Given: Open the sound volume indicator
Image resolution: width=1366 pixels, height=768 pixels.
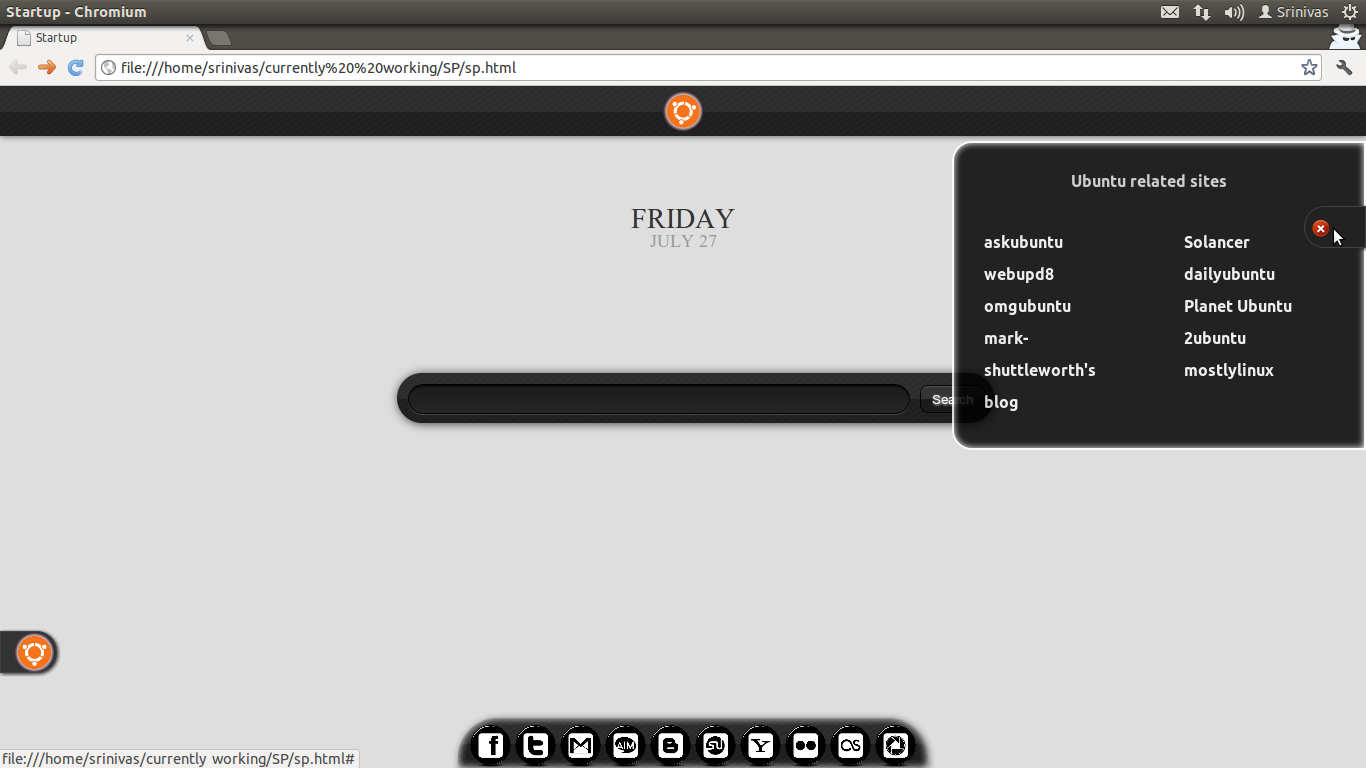Looking at the screenshot, I should point(1234,12).
